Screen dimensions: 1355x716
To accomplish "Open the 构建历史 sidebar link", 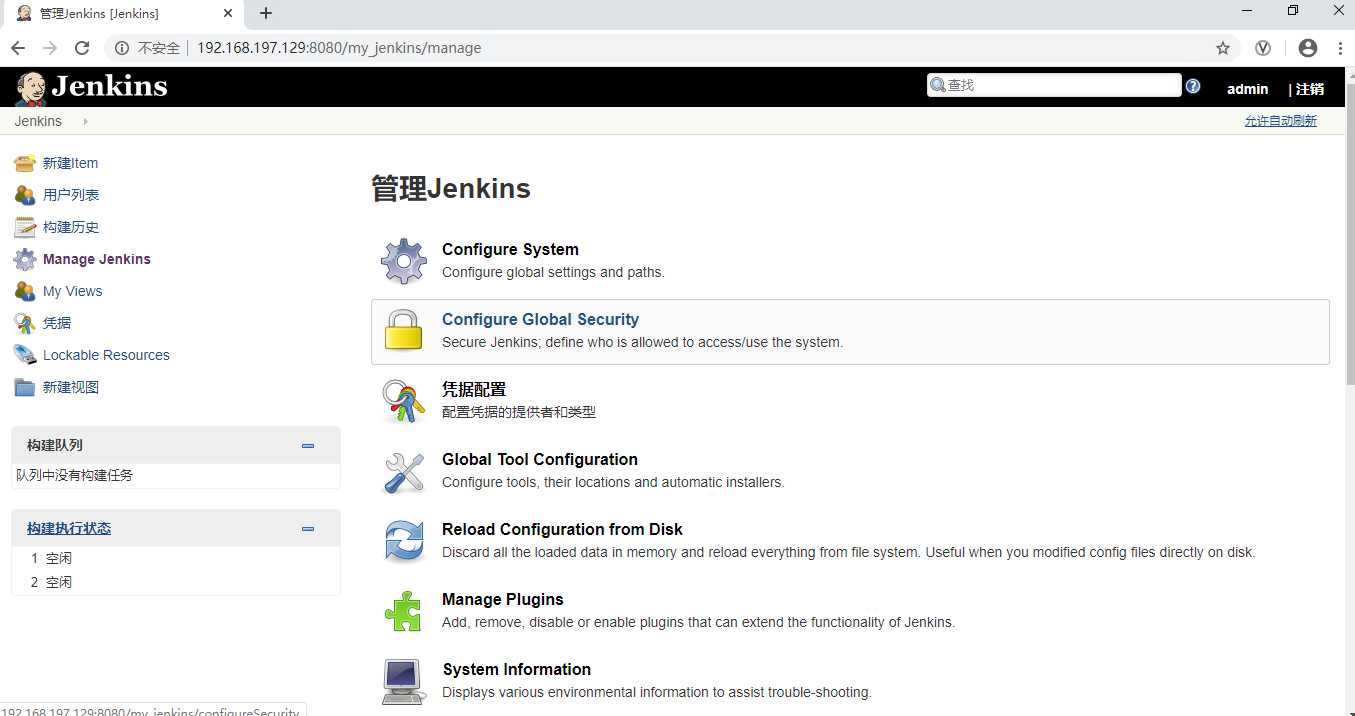I will click(x=71, y=227).
